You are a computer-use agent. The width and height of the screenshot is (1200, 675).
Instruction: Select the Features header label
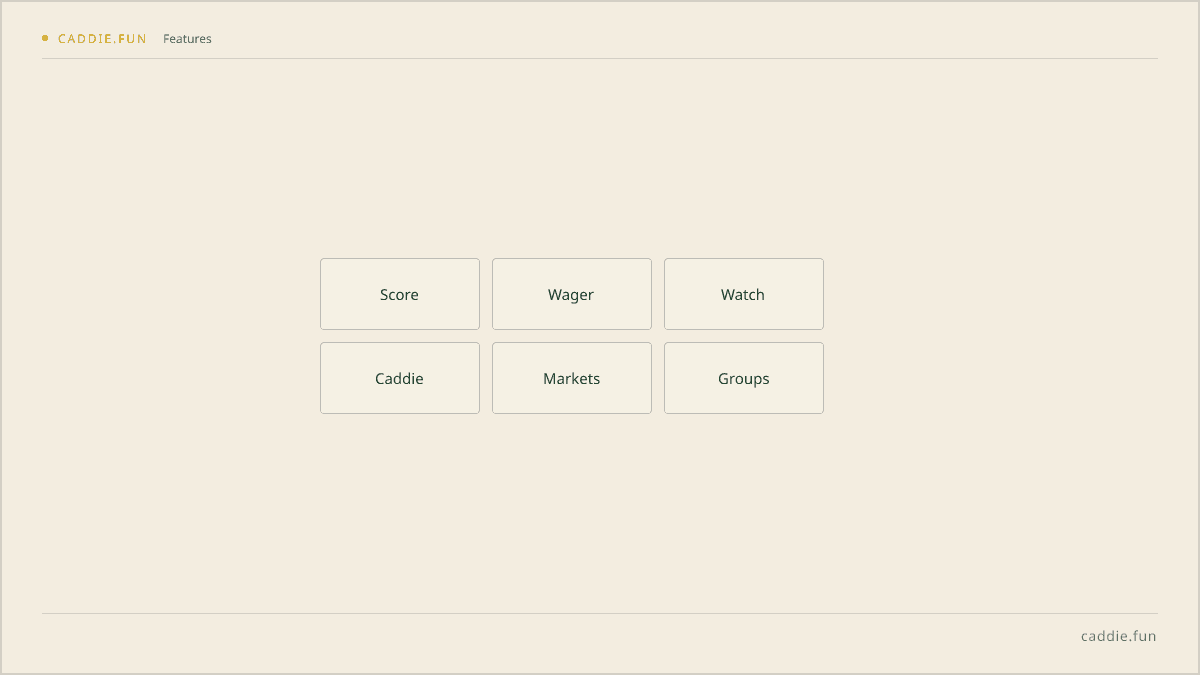187,39
